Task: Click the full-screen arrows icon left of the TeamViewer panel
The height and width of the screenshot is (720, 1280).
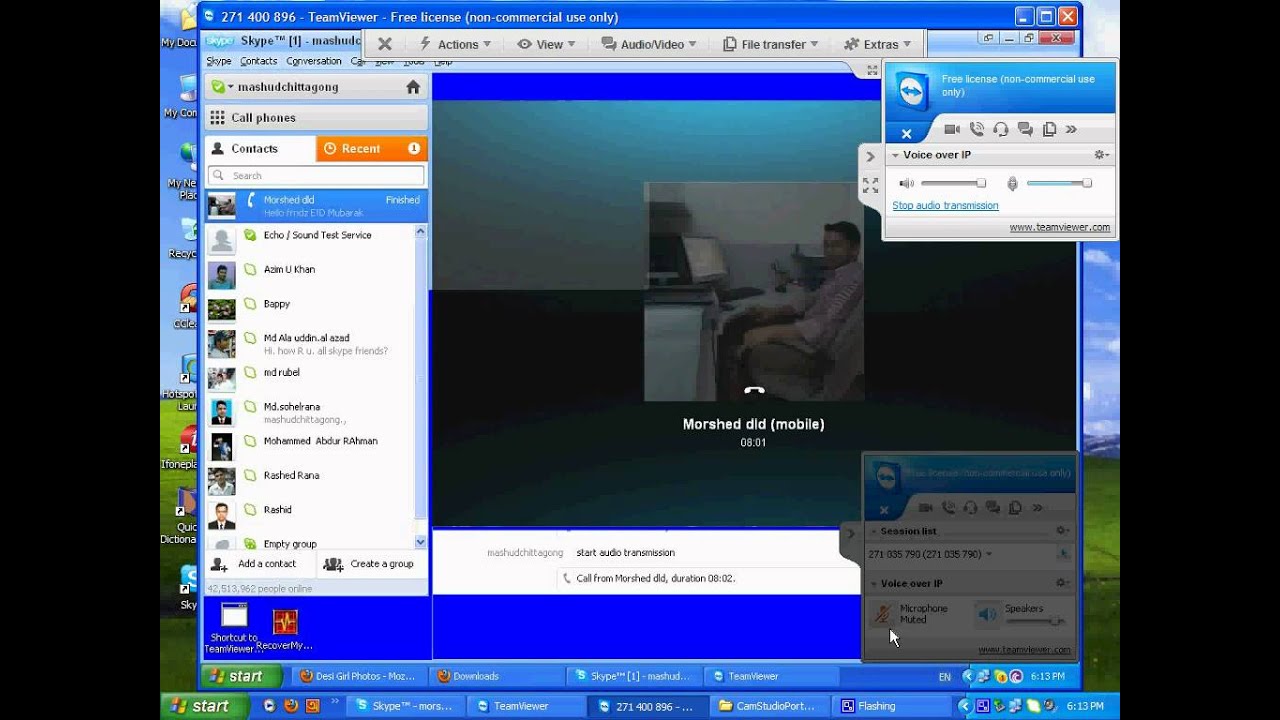Action: pos(870,185)
